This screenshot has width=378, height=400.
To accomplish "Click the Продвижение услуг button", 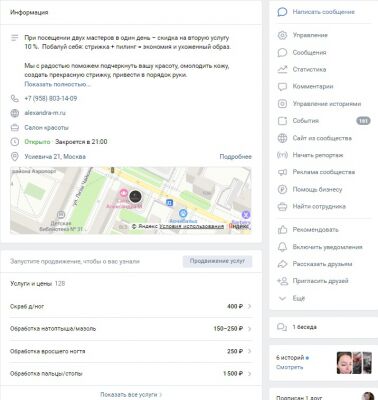I will tap(217, 261).
